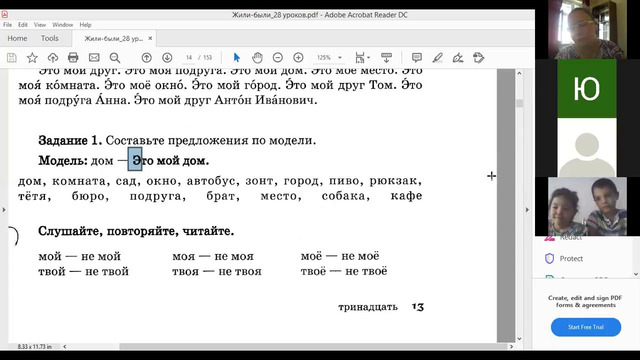Click the Start Free Trial button
Viewport: 640px width, 360px height.
[586, 327]
